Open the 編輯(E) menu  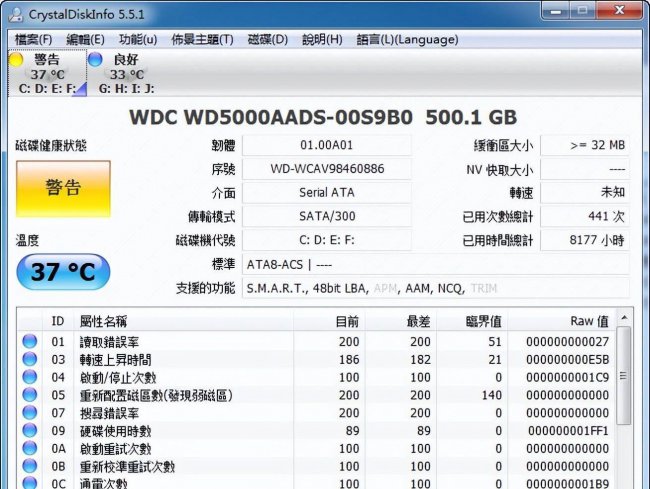(85, 40)
